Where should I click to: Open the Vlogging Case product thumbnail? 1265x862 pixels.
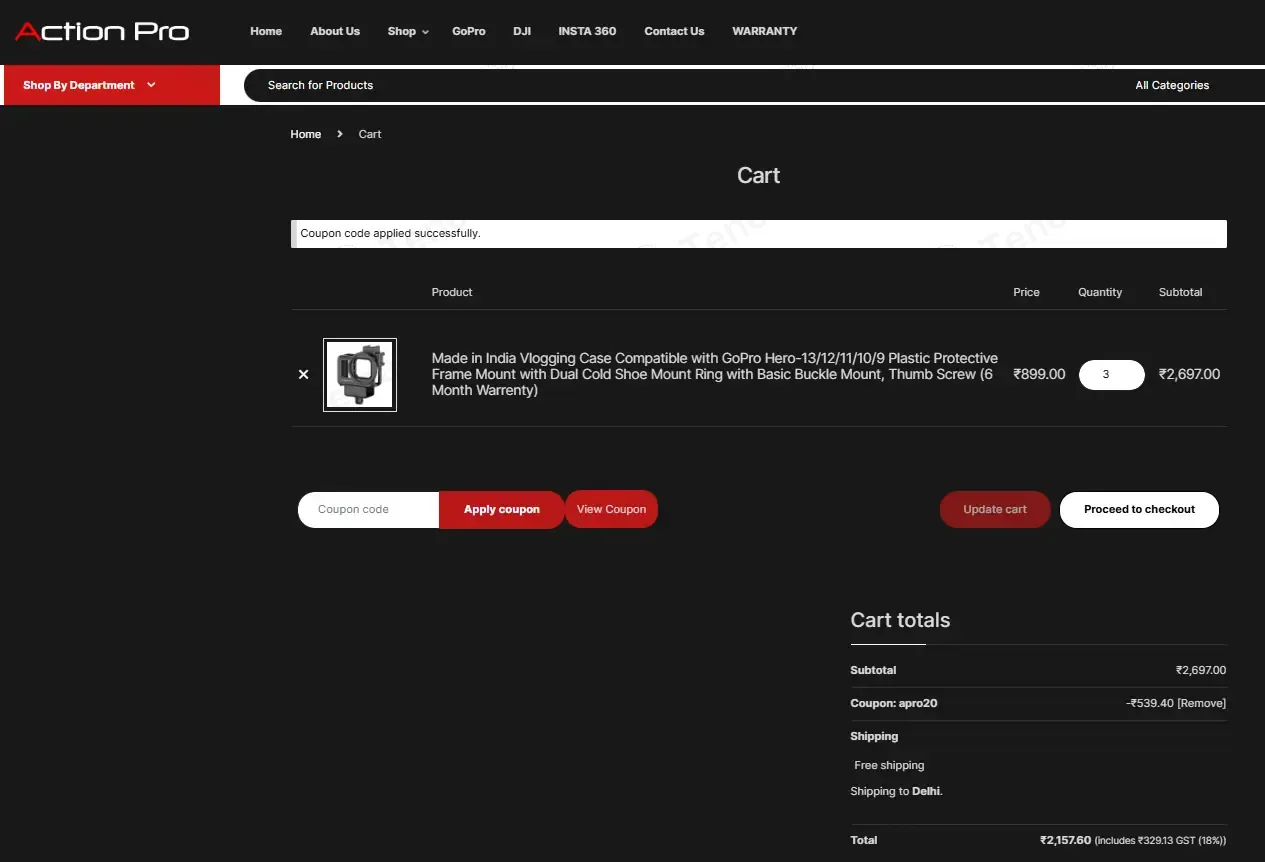tap(360, 375)
